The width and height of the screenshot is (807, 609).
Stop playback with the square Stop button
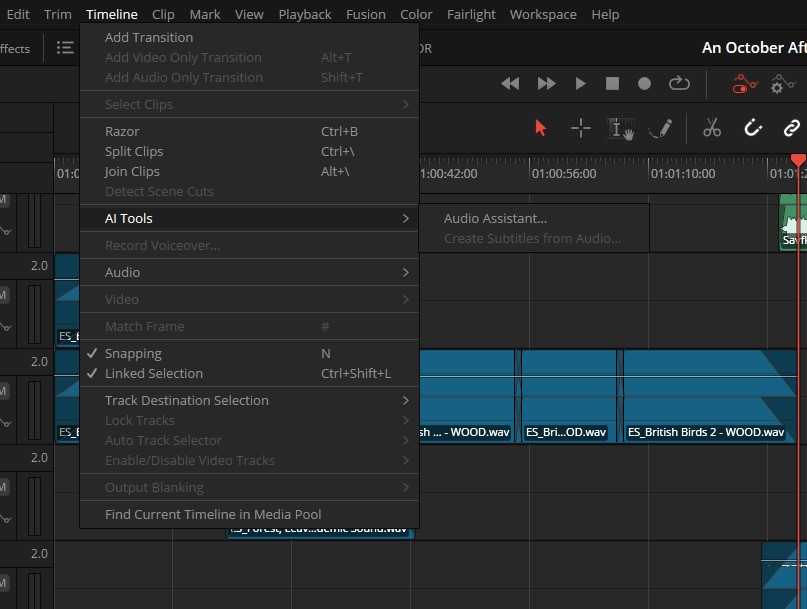pyautogui.click(x=612, y=83)
